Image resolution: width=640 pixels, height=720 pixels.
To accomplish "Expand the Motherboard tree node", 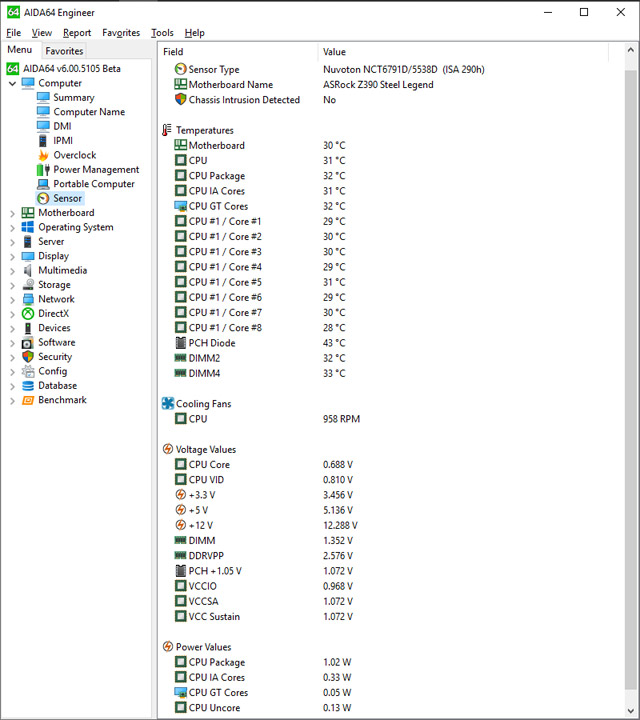I will click(x=12, y=213).
